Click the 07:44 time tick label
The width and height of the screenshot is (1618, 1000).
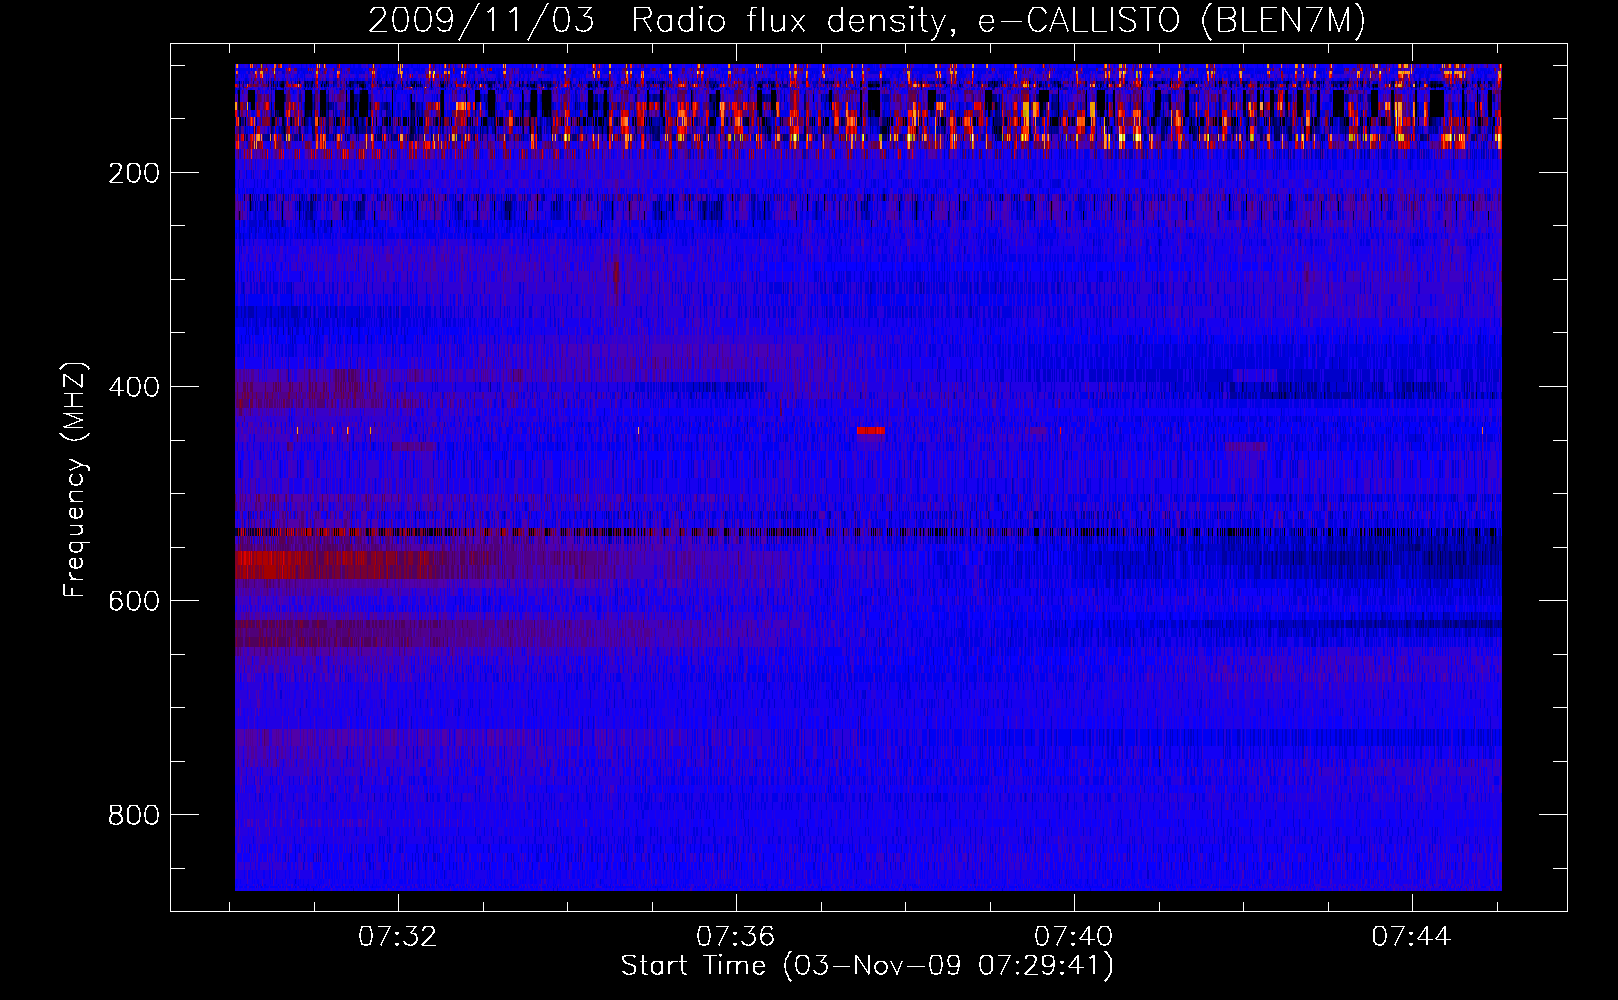click(x=1412, y=937)
